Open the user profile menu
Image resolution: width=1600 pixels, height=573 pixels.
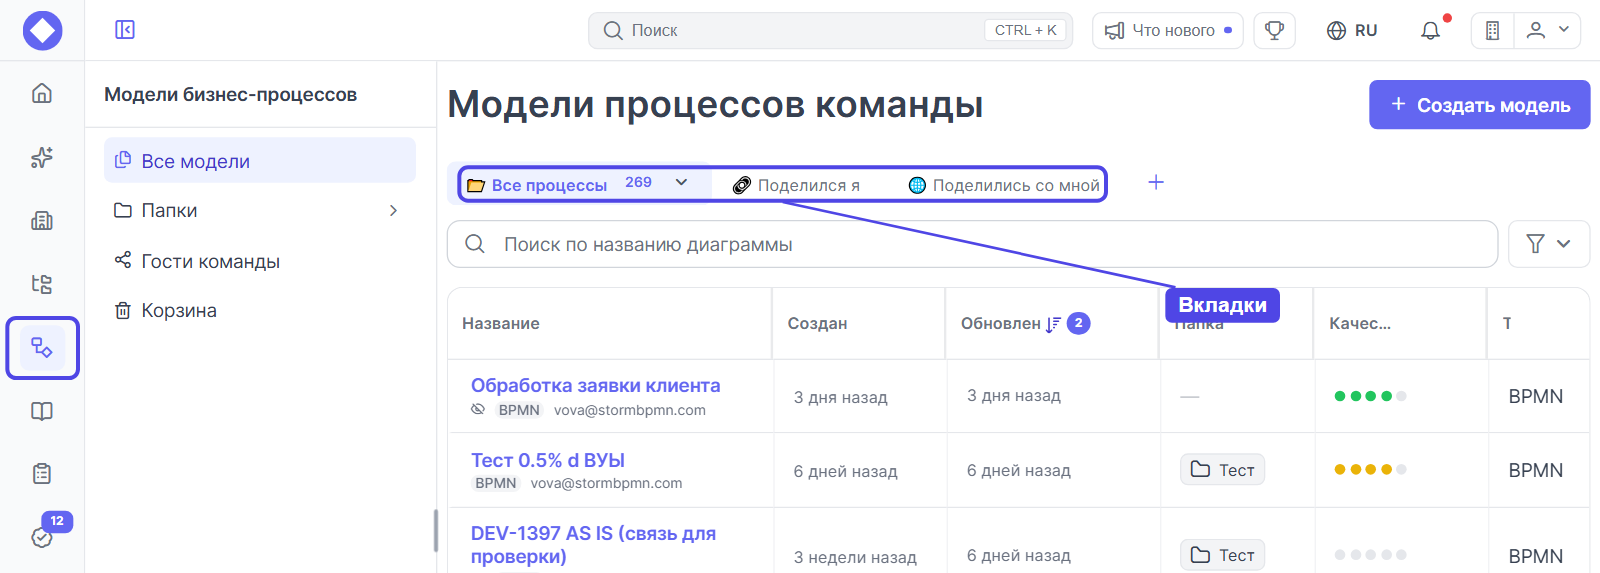pos(1547,30)
